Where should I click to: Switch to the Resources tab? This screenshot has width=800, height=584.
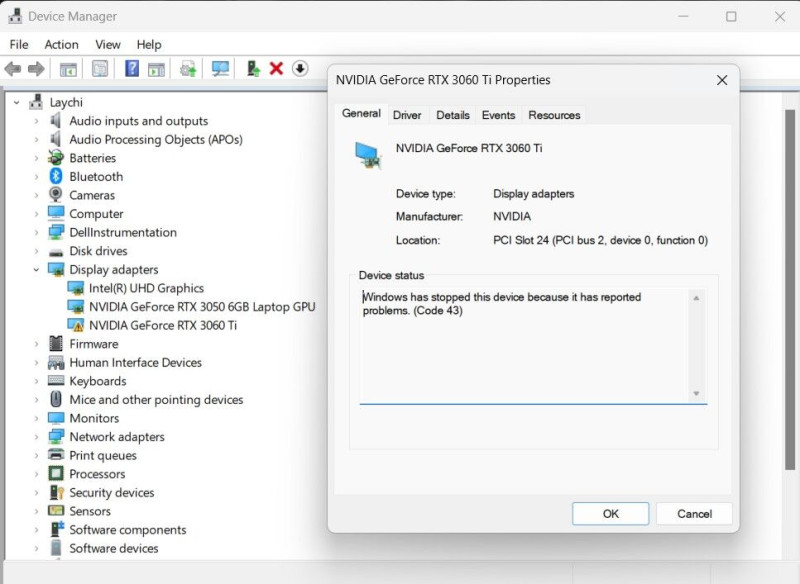pyautogui.click(x=554, y=115)
